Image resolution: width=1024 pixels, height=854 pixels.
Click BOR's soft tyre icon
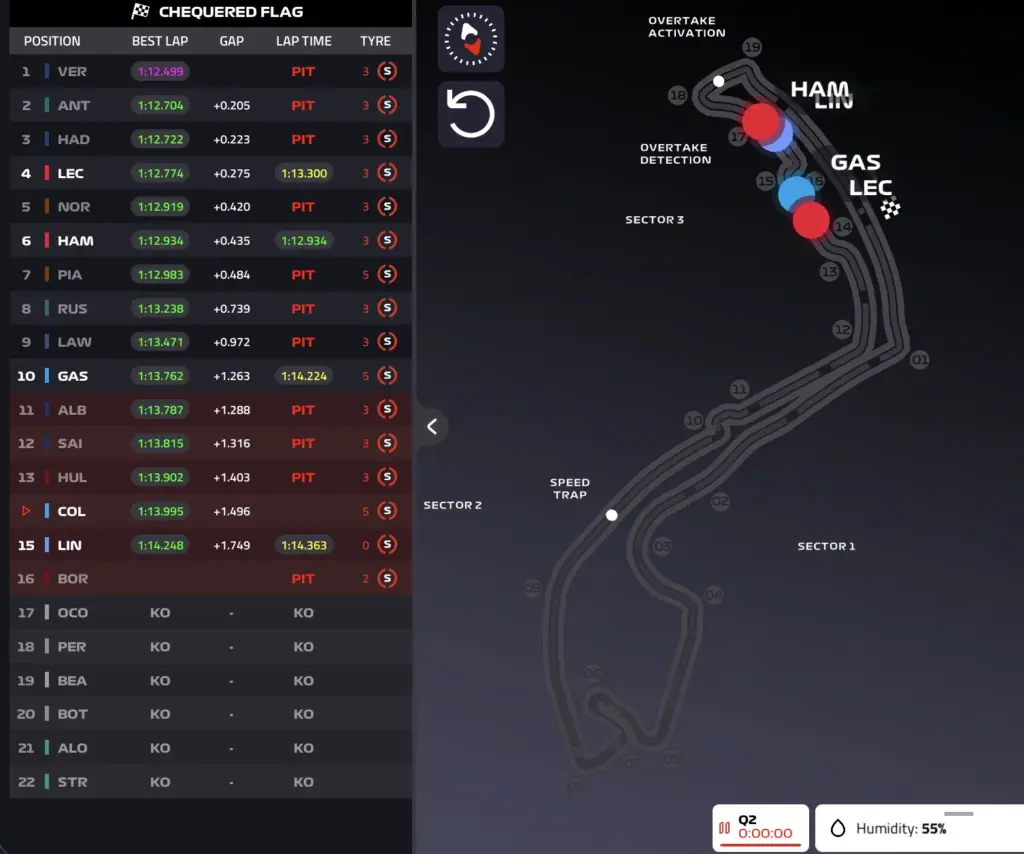coord(387,578)
